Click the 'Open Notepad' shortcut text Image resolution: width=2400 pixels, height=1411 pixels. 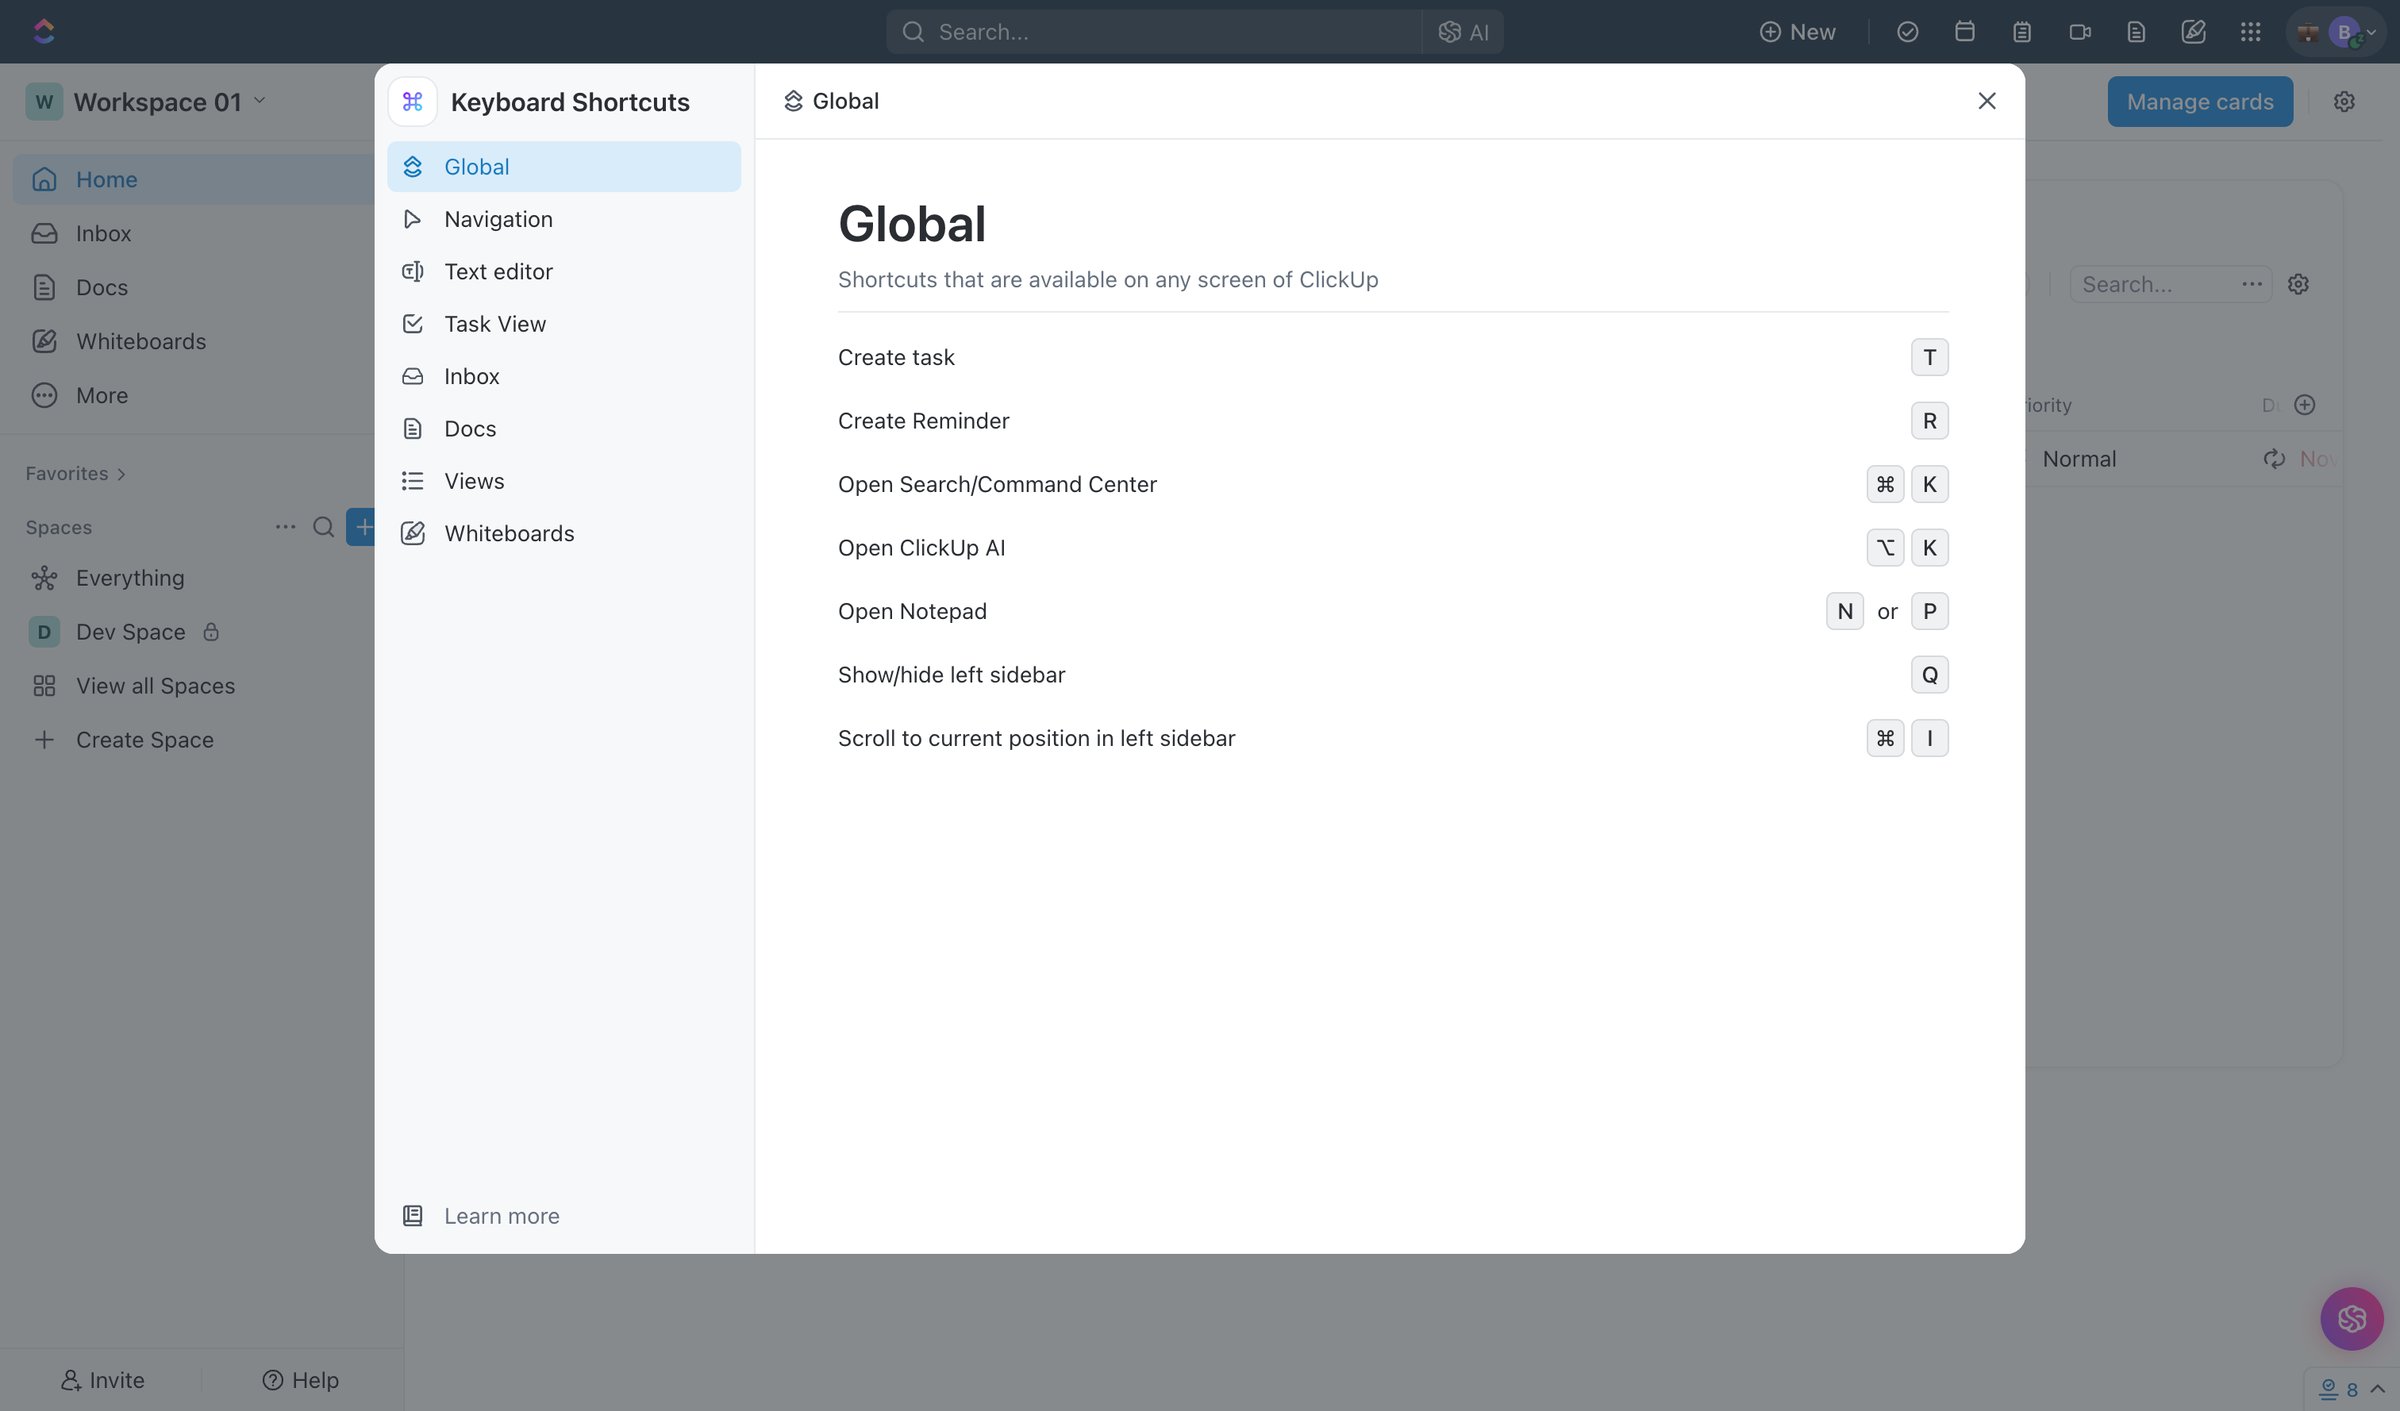[912, 611]
